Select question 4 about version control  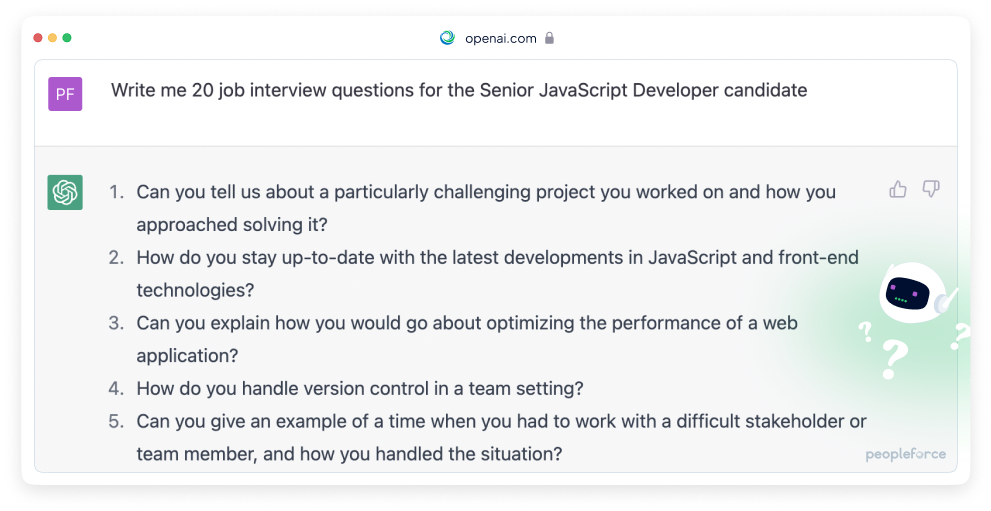click(x=360, y=388)
